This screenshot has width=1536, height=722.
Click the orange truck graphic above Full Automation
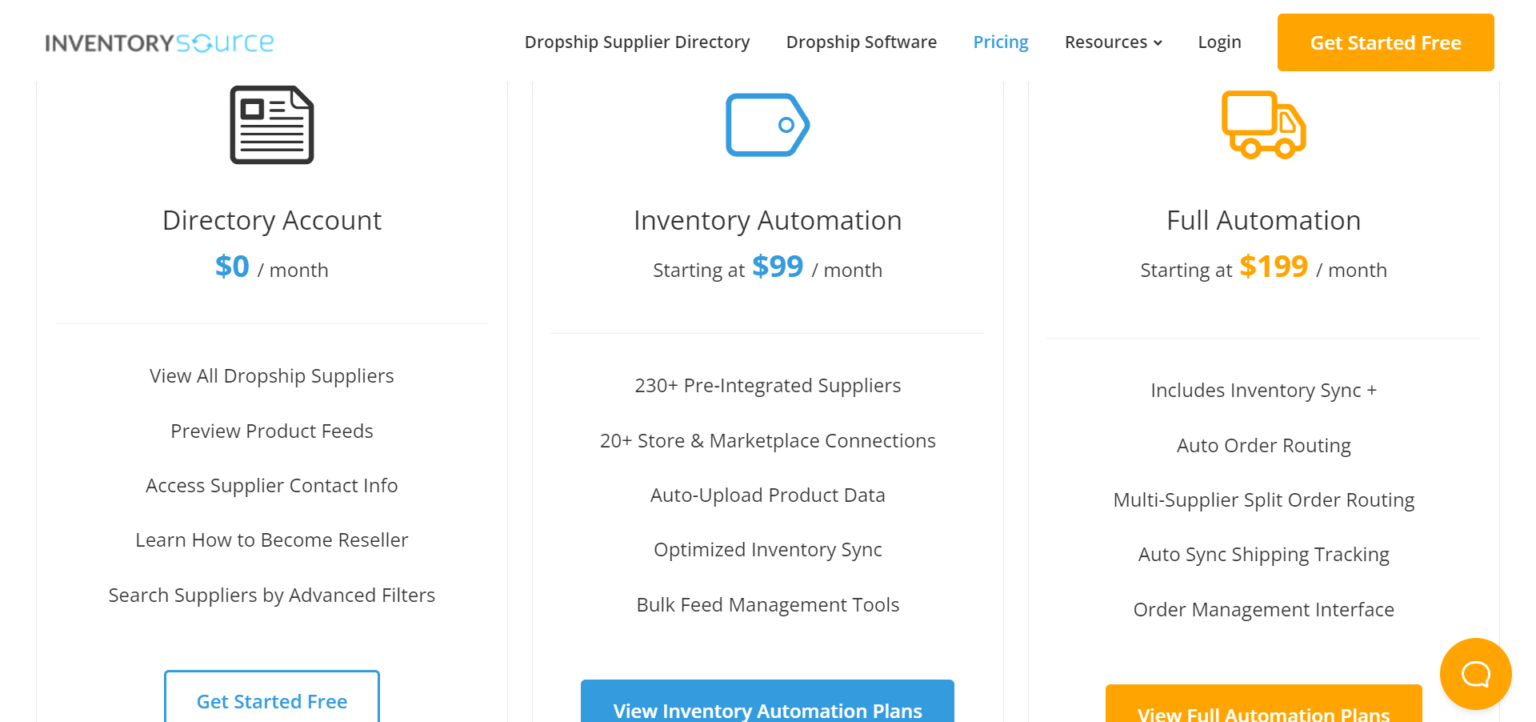tap(1263, 124)
